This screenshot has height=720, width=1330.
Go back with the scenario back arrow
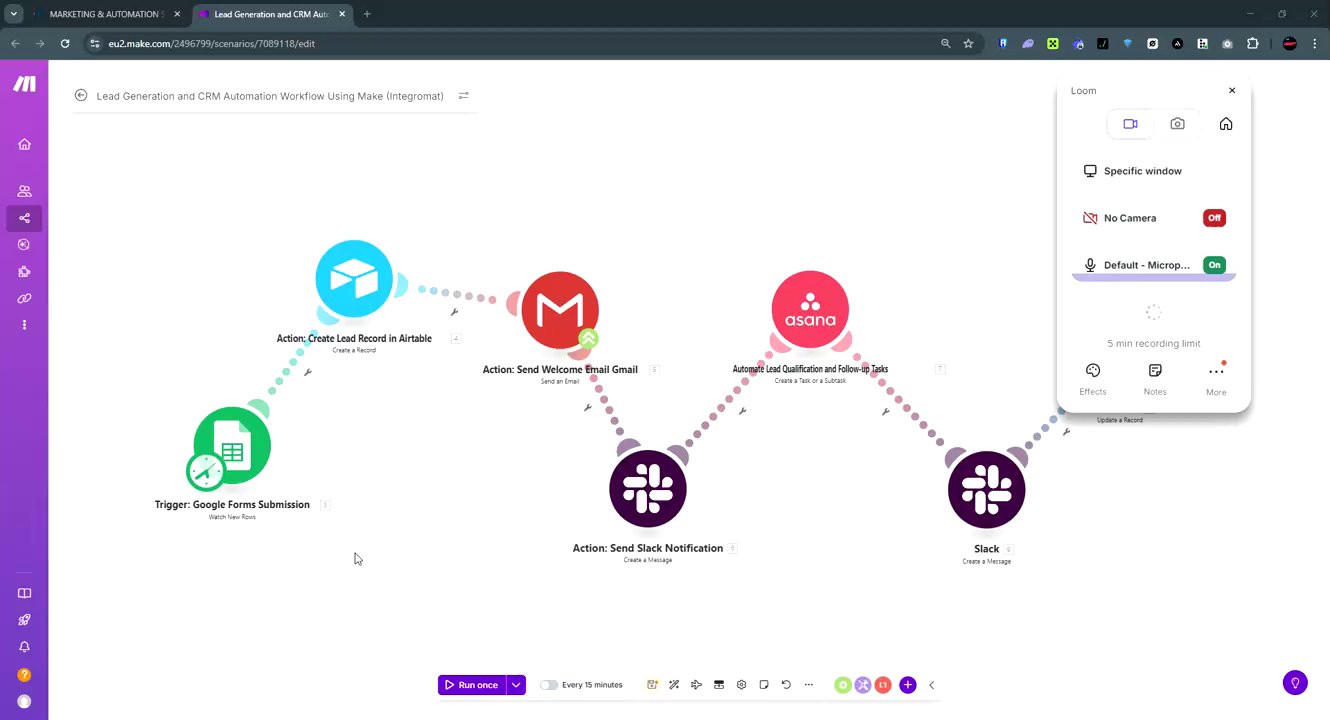tap(81, 96)
